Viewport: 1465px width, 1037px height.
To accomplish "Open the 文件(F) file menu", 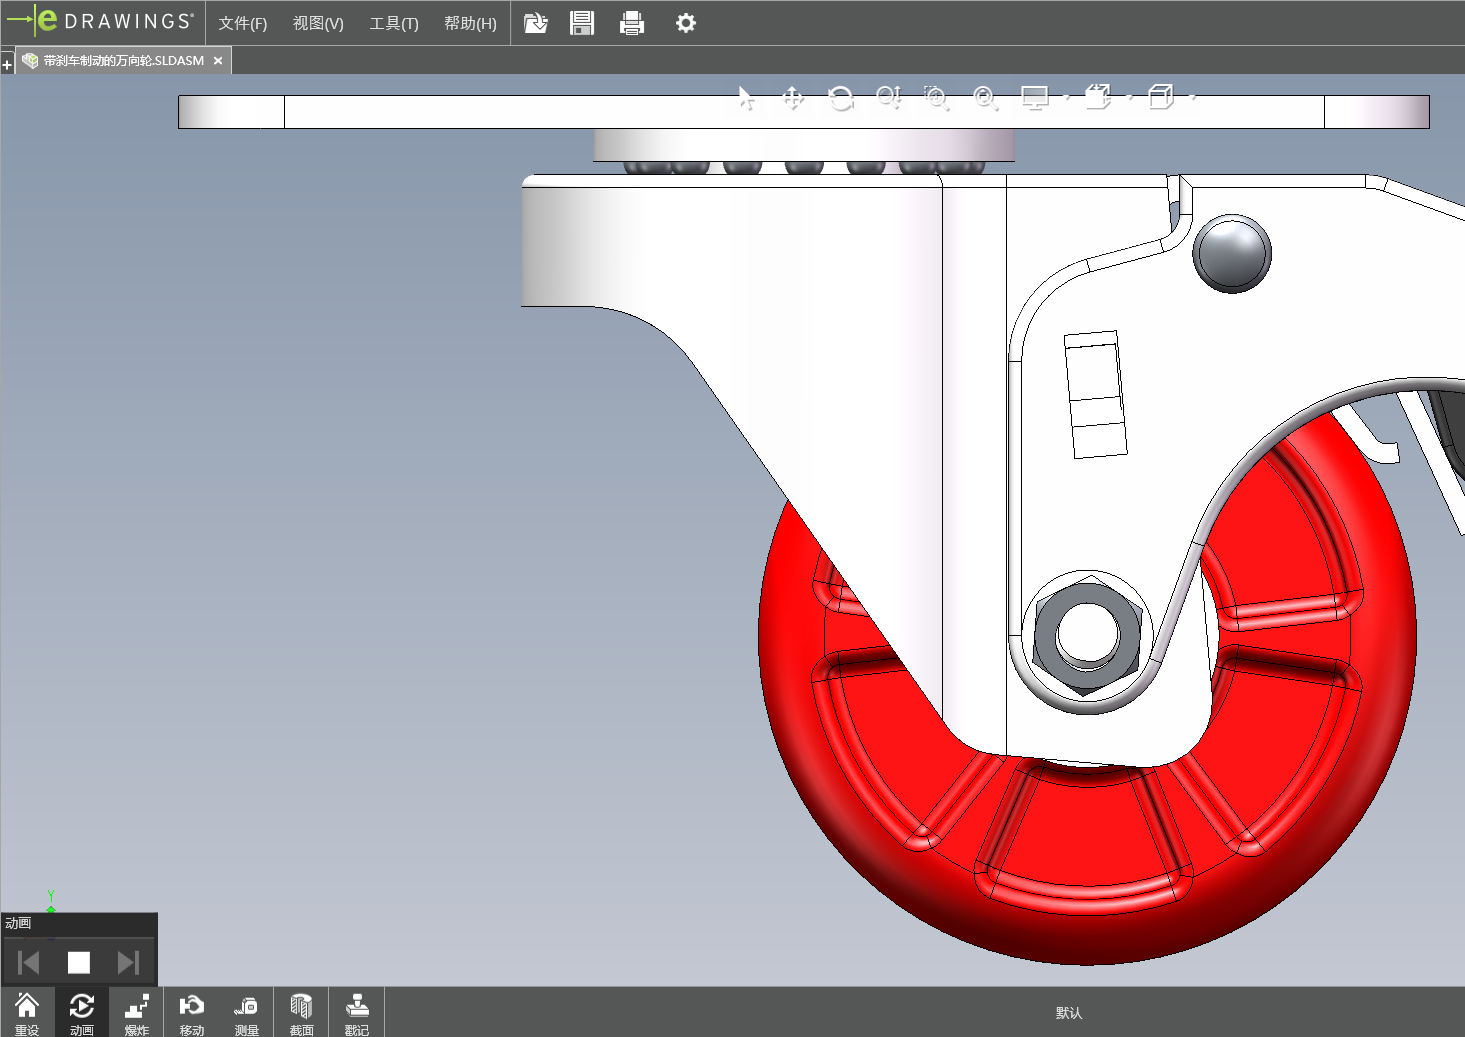I will pos(243,23).
